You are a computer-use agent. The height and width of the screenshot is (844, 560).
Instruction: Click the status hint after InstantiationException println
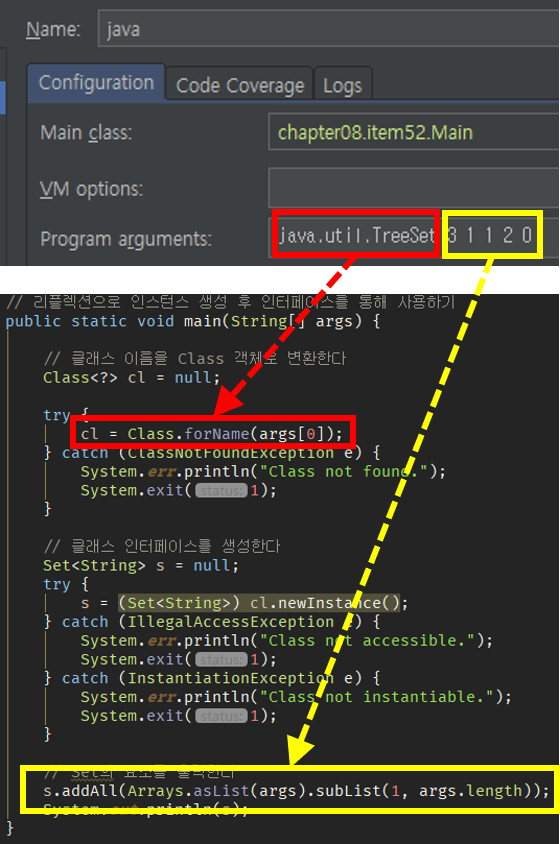[x=221, y=716]
